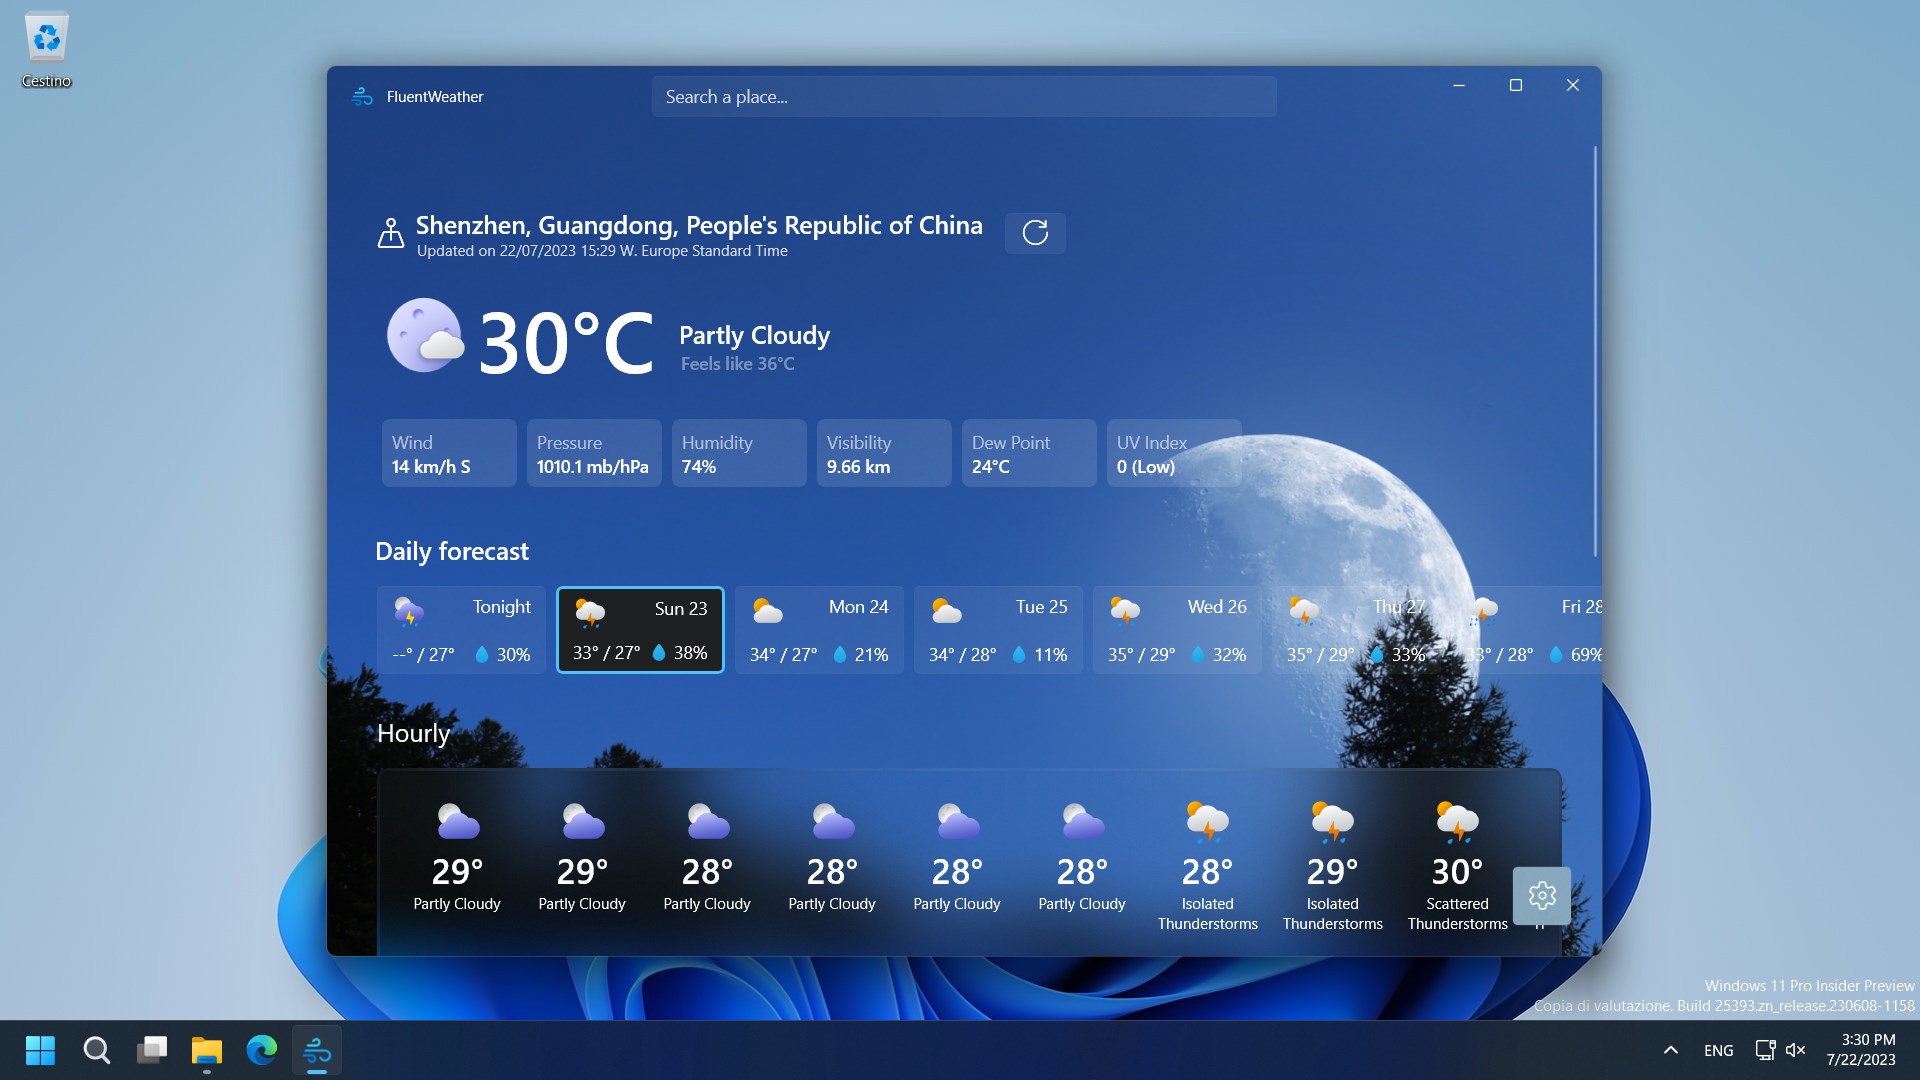Click the FluentWeather wind logo icon

(x=361, y=96)
